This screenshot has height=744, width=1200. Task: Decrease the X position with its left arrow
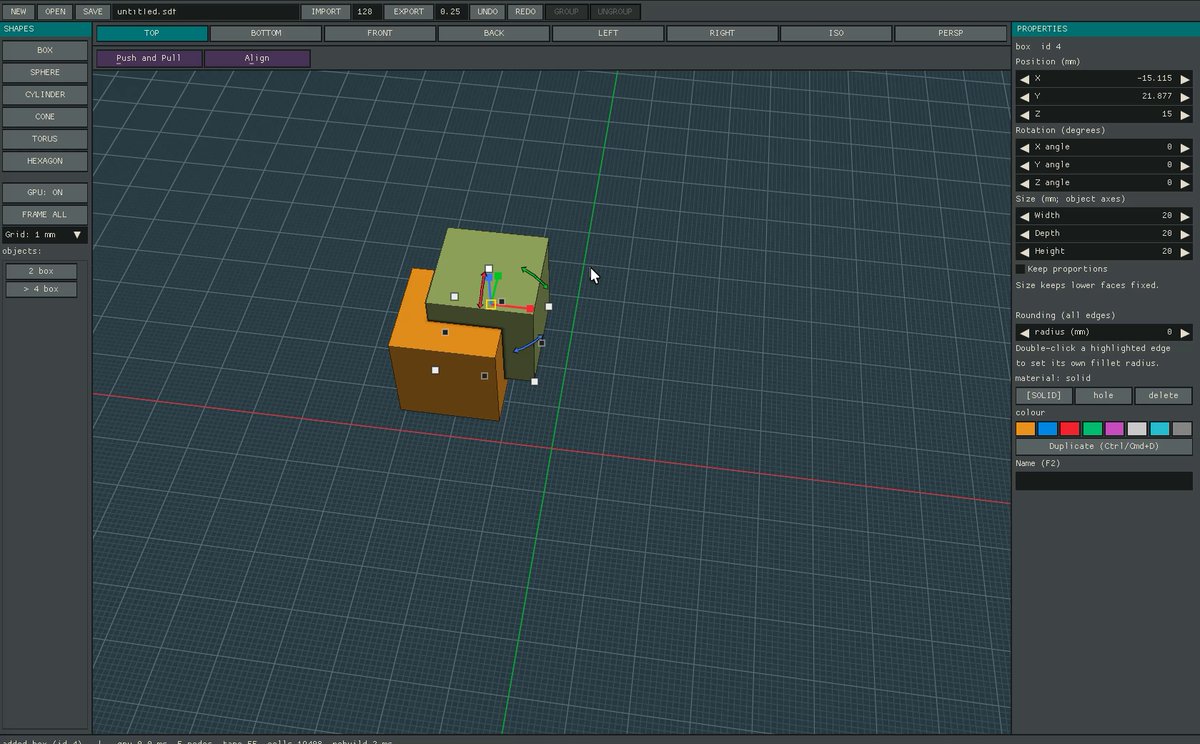[x=1023, y=78]
